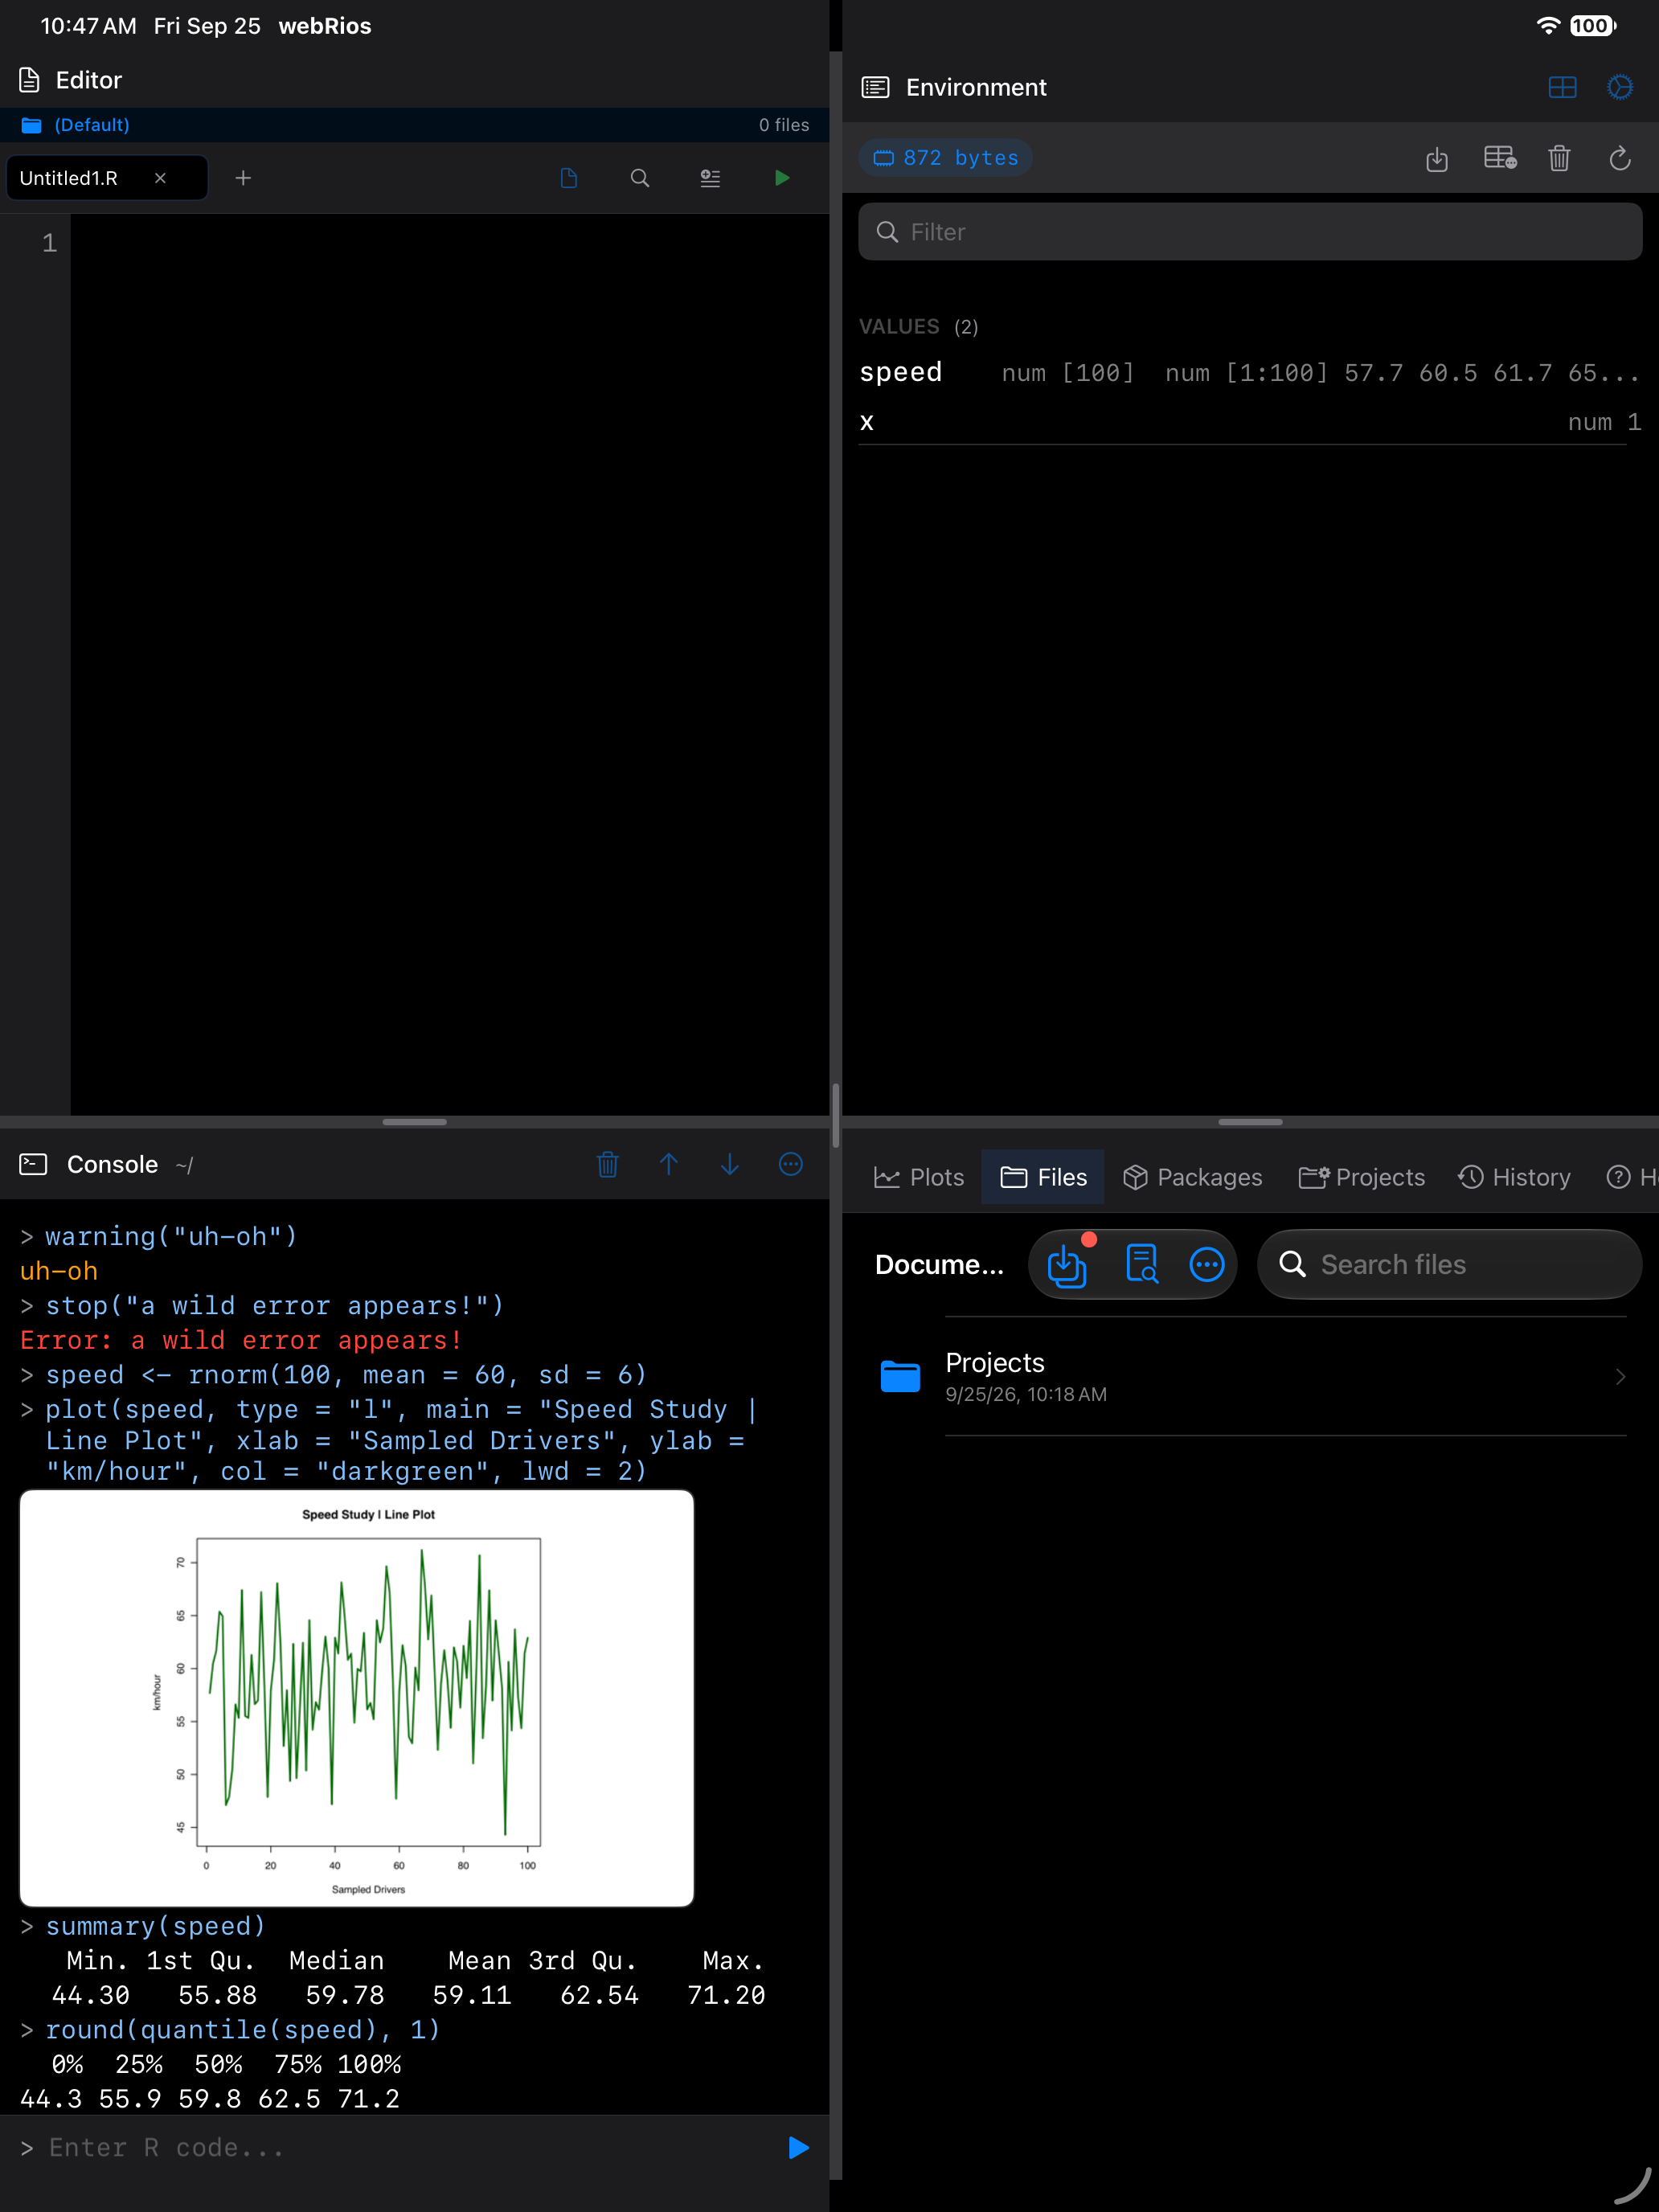Tap the webRios app name in status bar
The width and height of the screenshot is (1659, 2212).
click(324, 26)
